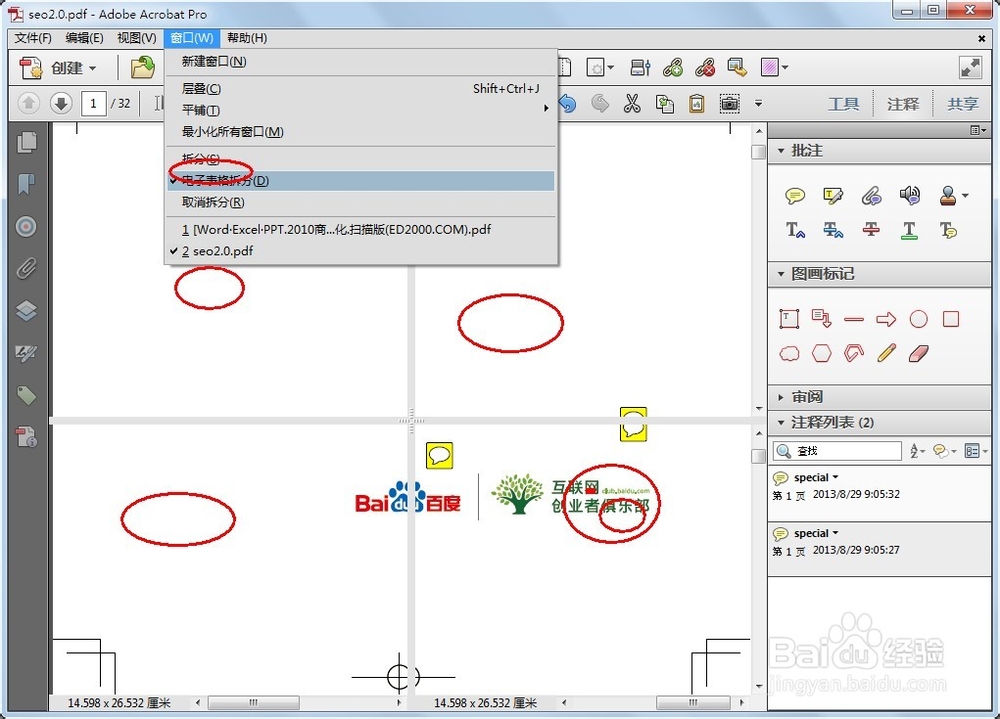Viewport: 1000px width, 719px height.
Task: Click the Undo arrow icon
Action: click(567, 103)
